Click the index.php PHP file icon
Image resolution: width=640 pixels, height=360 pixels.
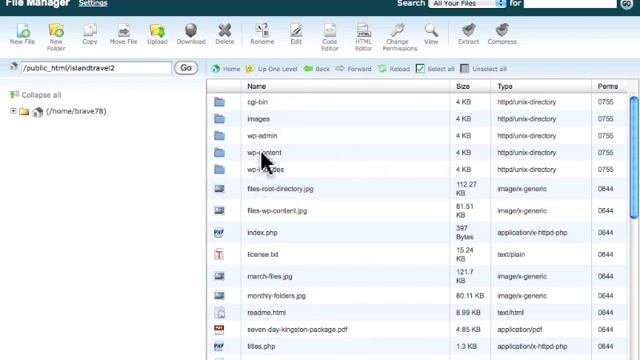point(219,233)
